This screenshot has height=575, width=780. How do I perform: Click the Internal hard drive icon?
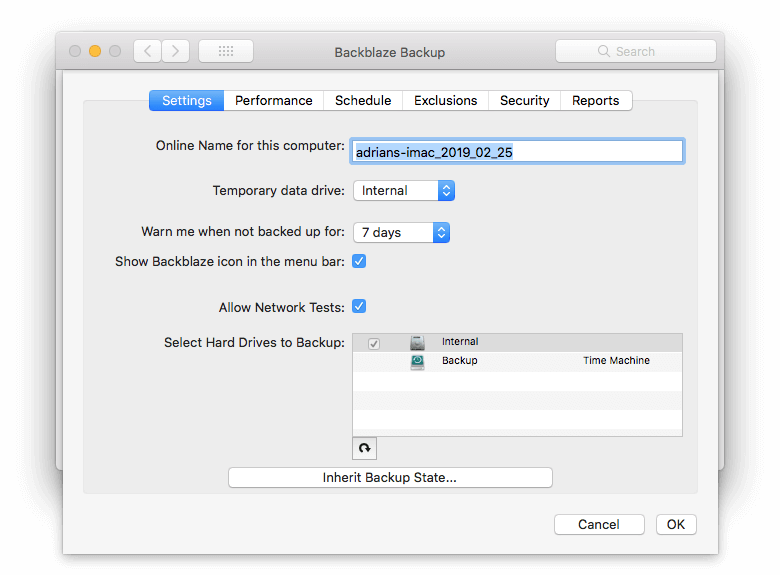pos(417,342)
